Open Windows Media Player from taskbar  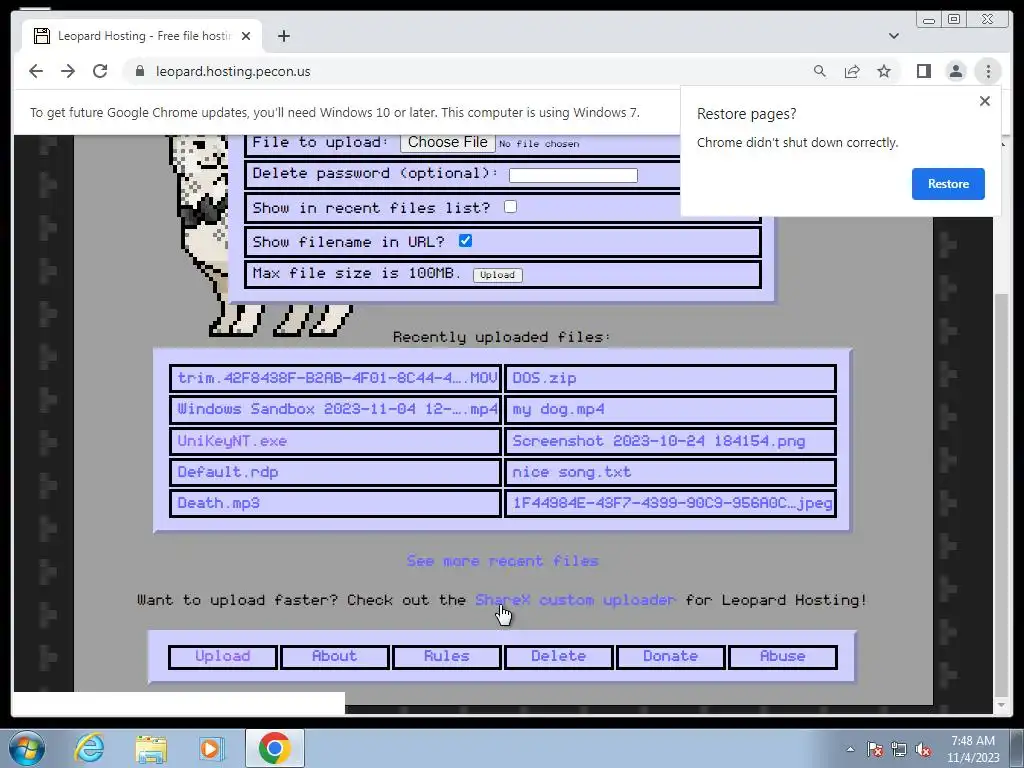point(212,749)
